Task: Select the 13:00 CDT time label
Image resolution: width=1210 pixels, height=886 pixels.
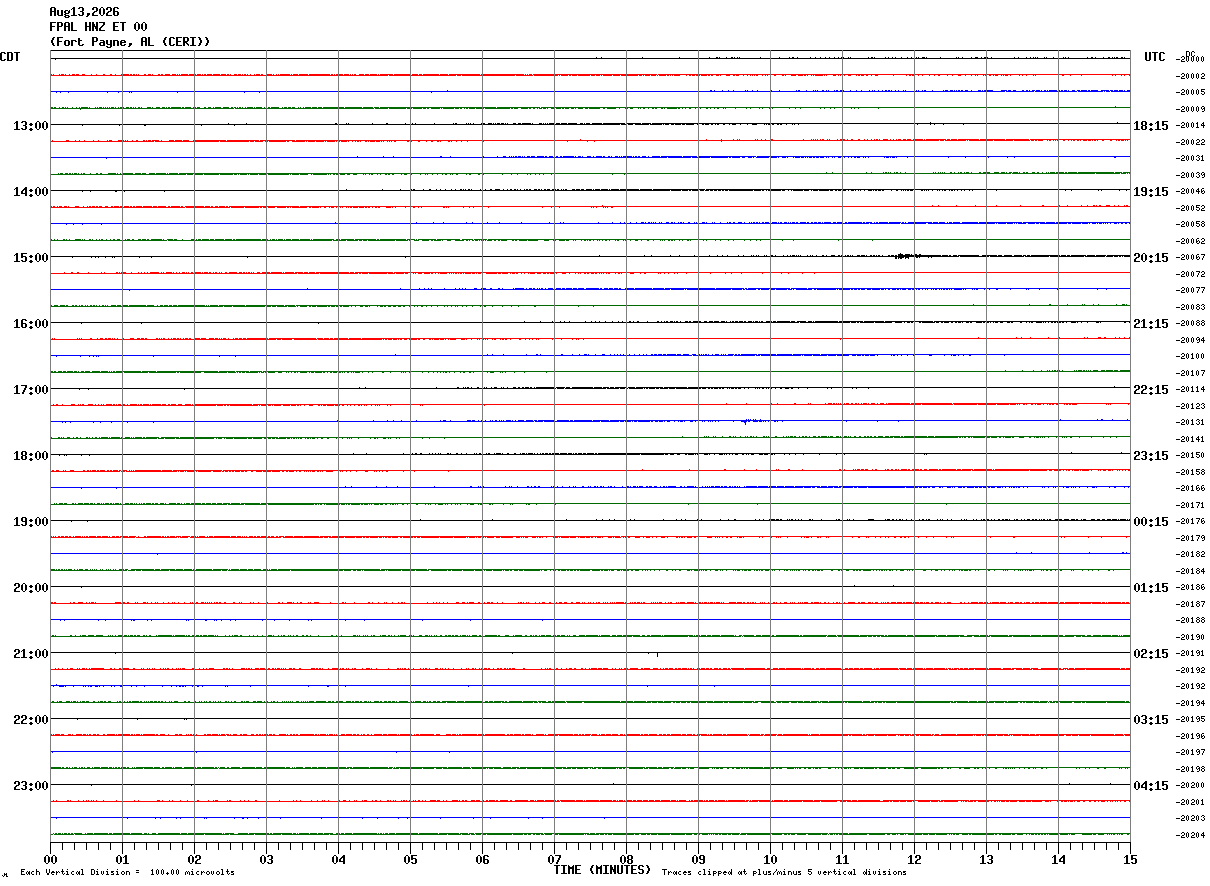Action: click(30, 126)
